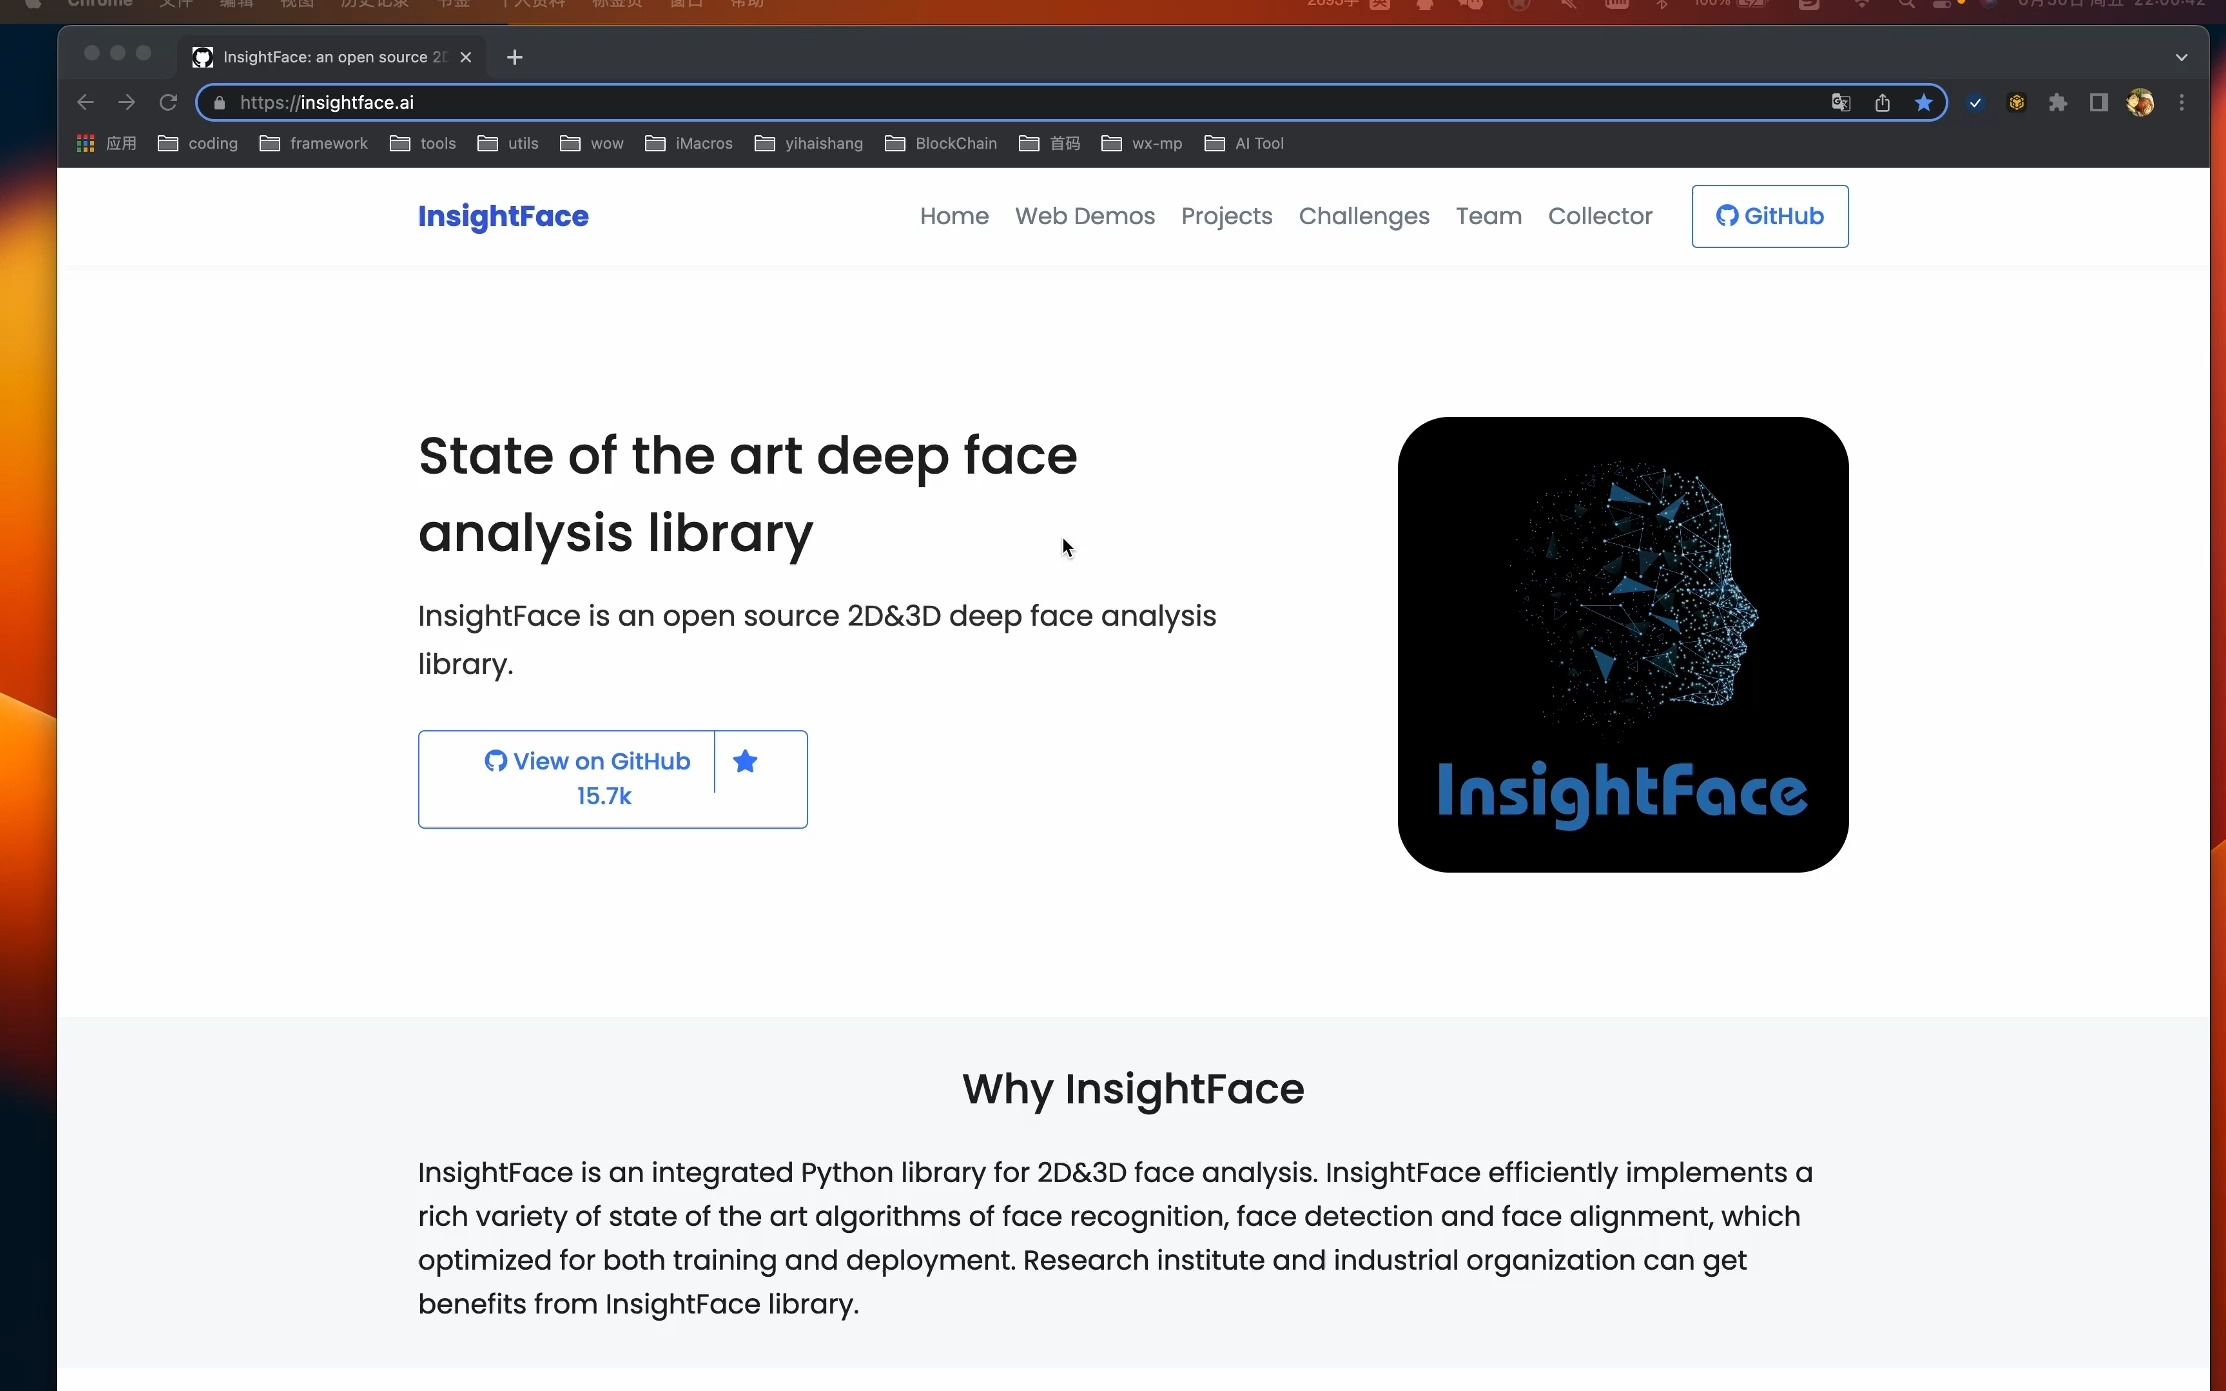Open the Web Demos nav link
This screenshot has height=1391, width=2226.
(x=1085, y=216)
